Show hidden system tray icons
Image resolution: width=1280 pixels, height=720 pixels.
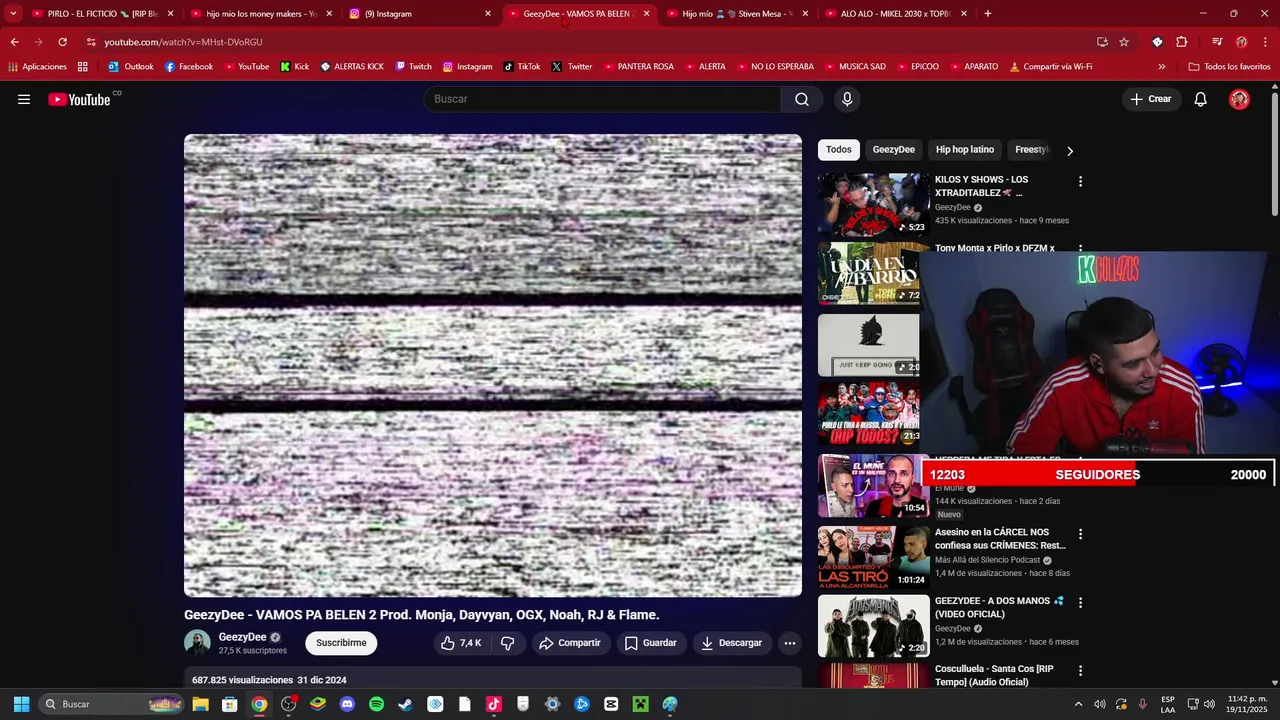click(1078, 704)
